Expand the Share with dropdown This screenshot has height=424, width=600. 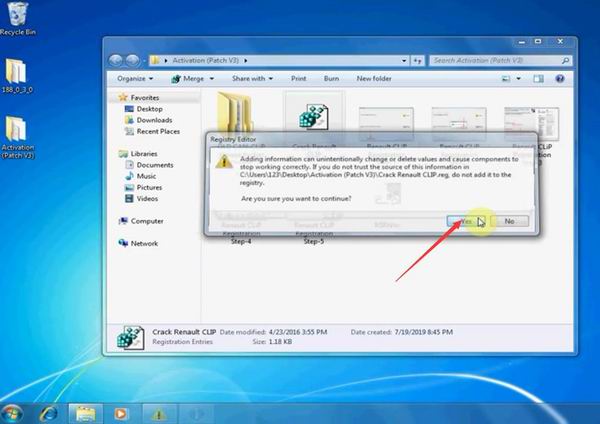tap(251, 78)
